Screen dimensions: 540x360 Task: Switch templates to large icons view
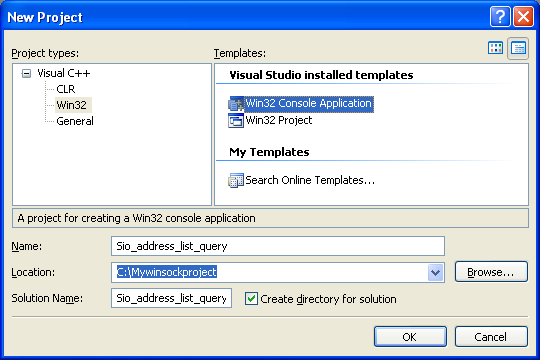click(x=495, y=48)
